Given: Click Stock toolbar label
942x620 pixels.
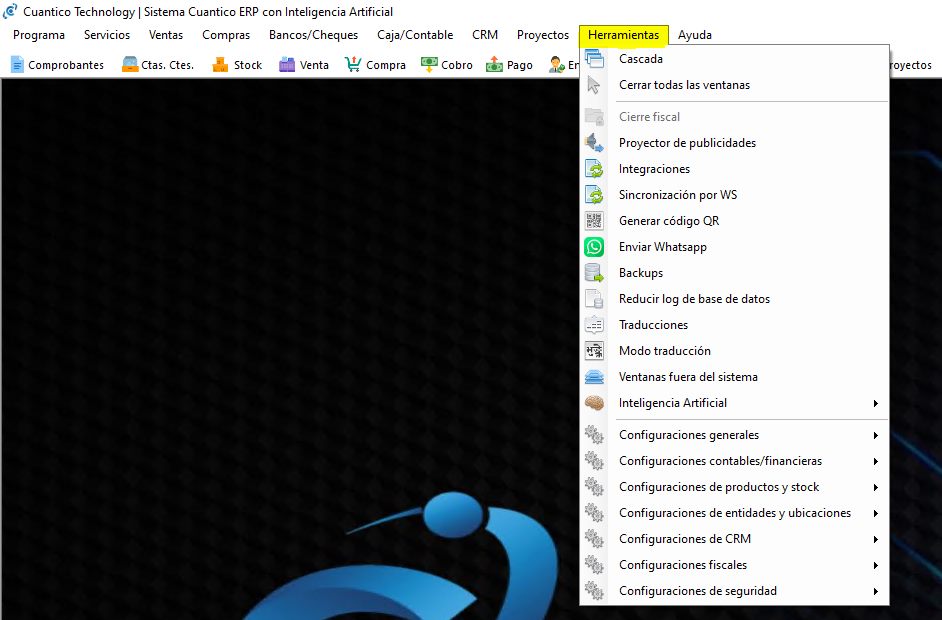Looking at the screenshot, I should (x=248, y=65).
